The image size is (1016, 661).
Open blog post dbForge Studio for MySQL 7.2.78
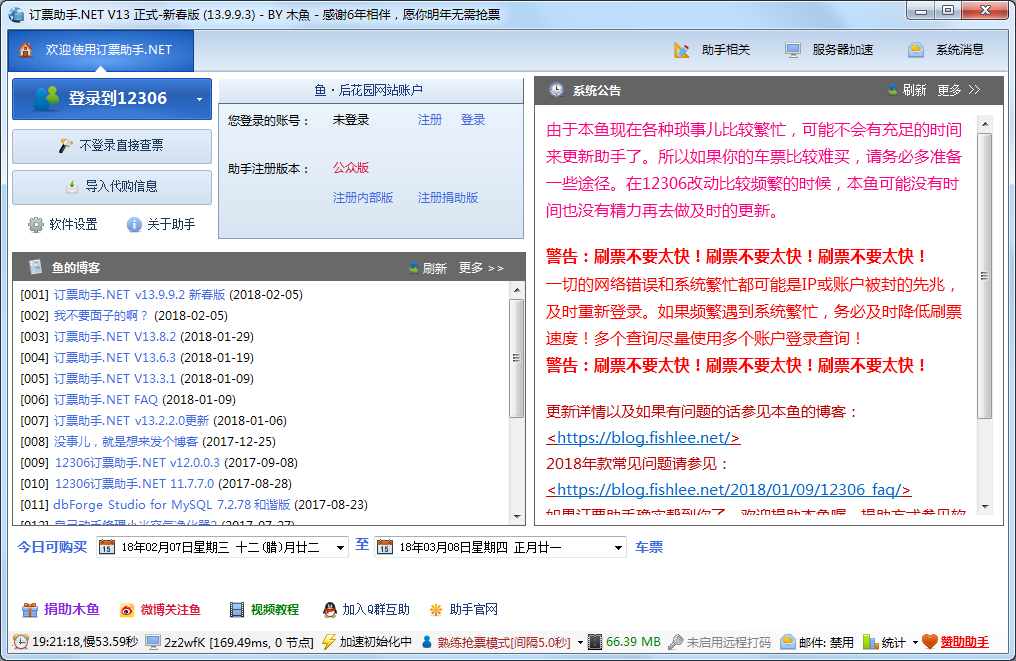(x=172, y=505)
